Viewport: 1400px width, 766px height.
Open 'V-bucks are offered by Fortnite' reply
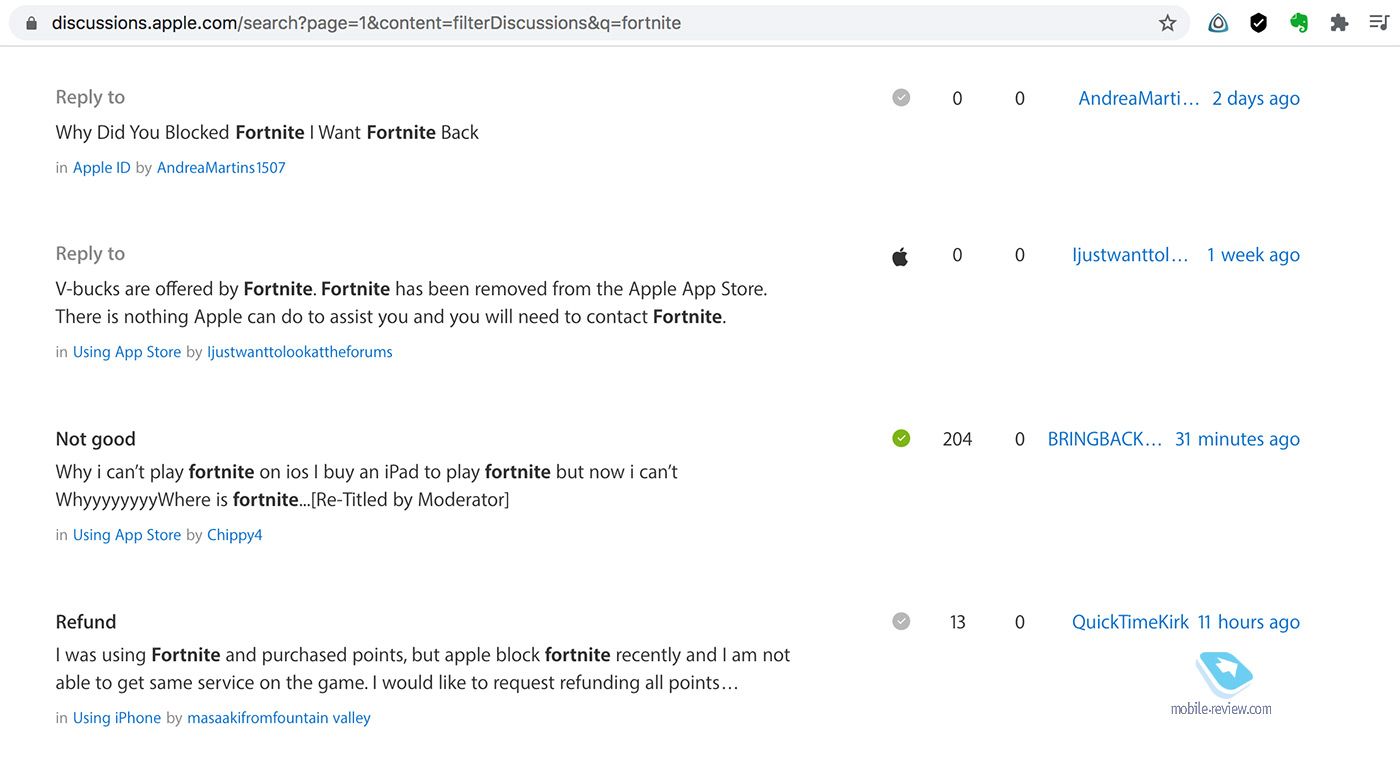tap(411, 303)
